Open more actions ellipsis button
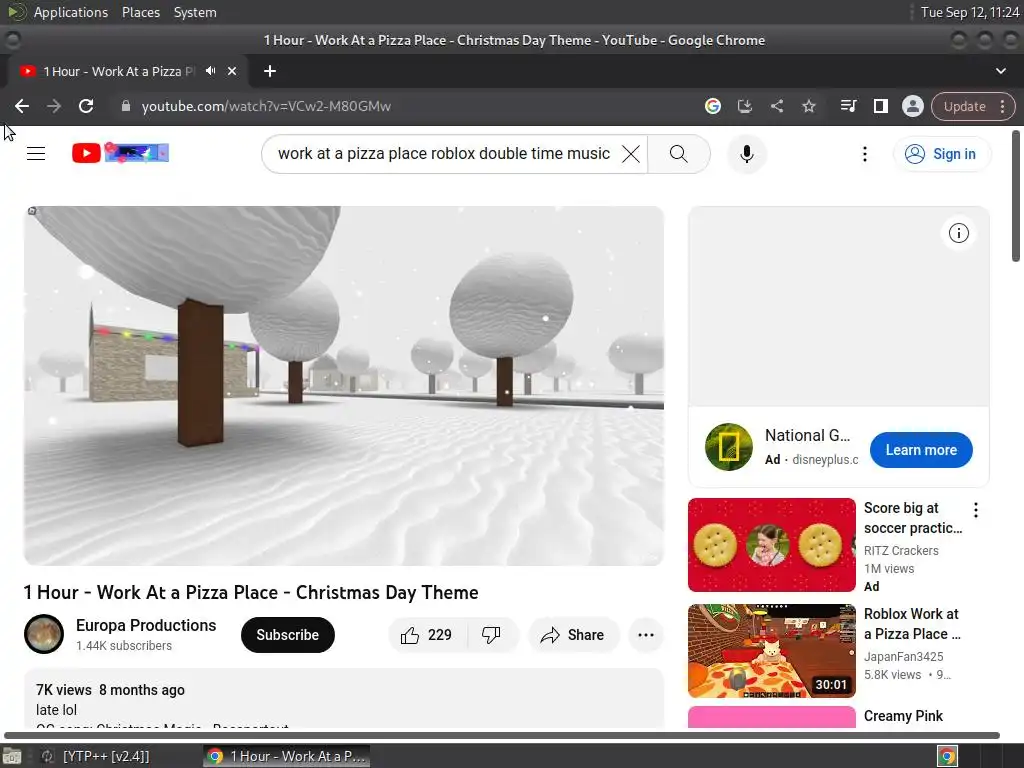Image resolution: width=1024 pixels, height=768 pixels. coord(645,635)
